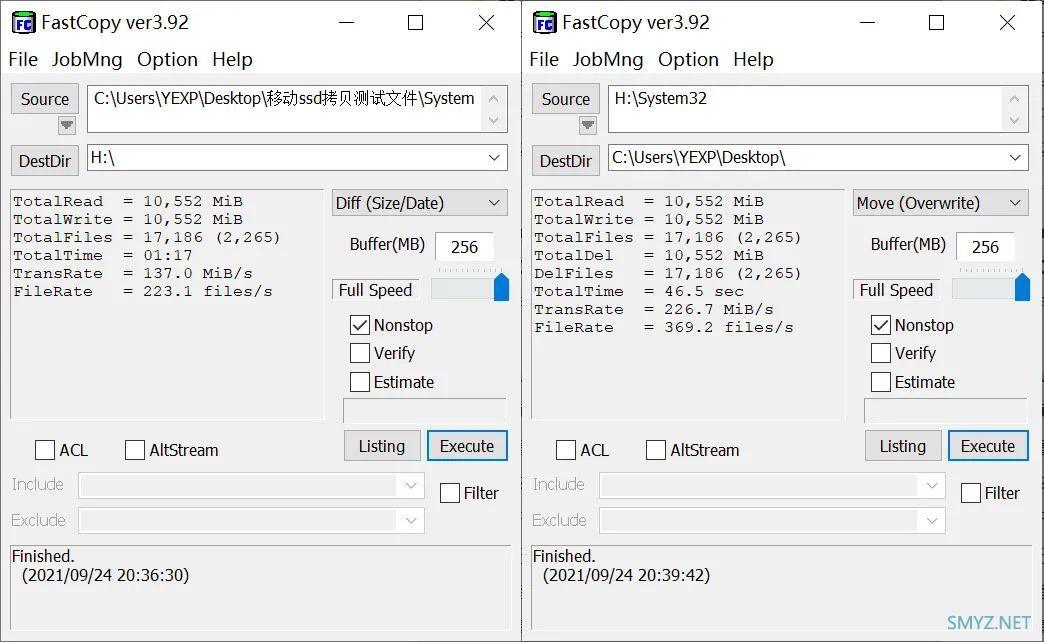The image size is (1044, 642).
Task: Toggle Estimate checkbox in left window
Action: [x=360, y=382]
